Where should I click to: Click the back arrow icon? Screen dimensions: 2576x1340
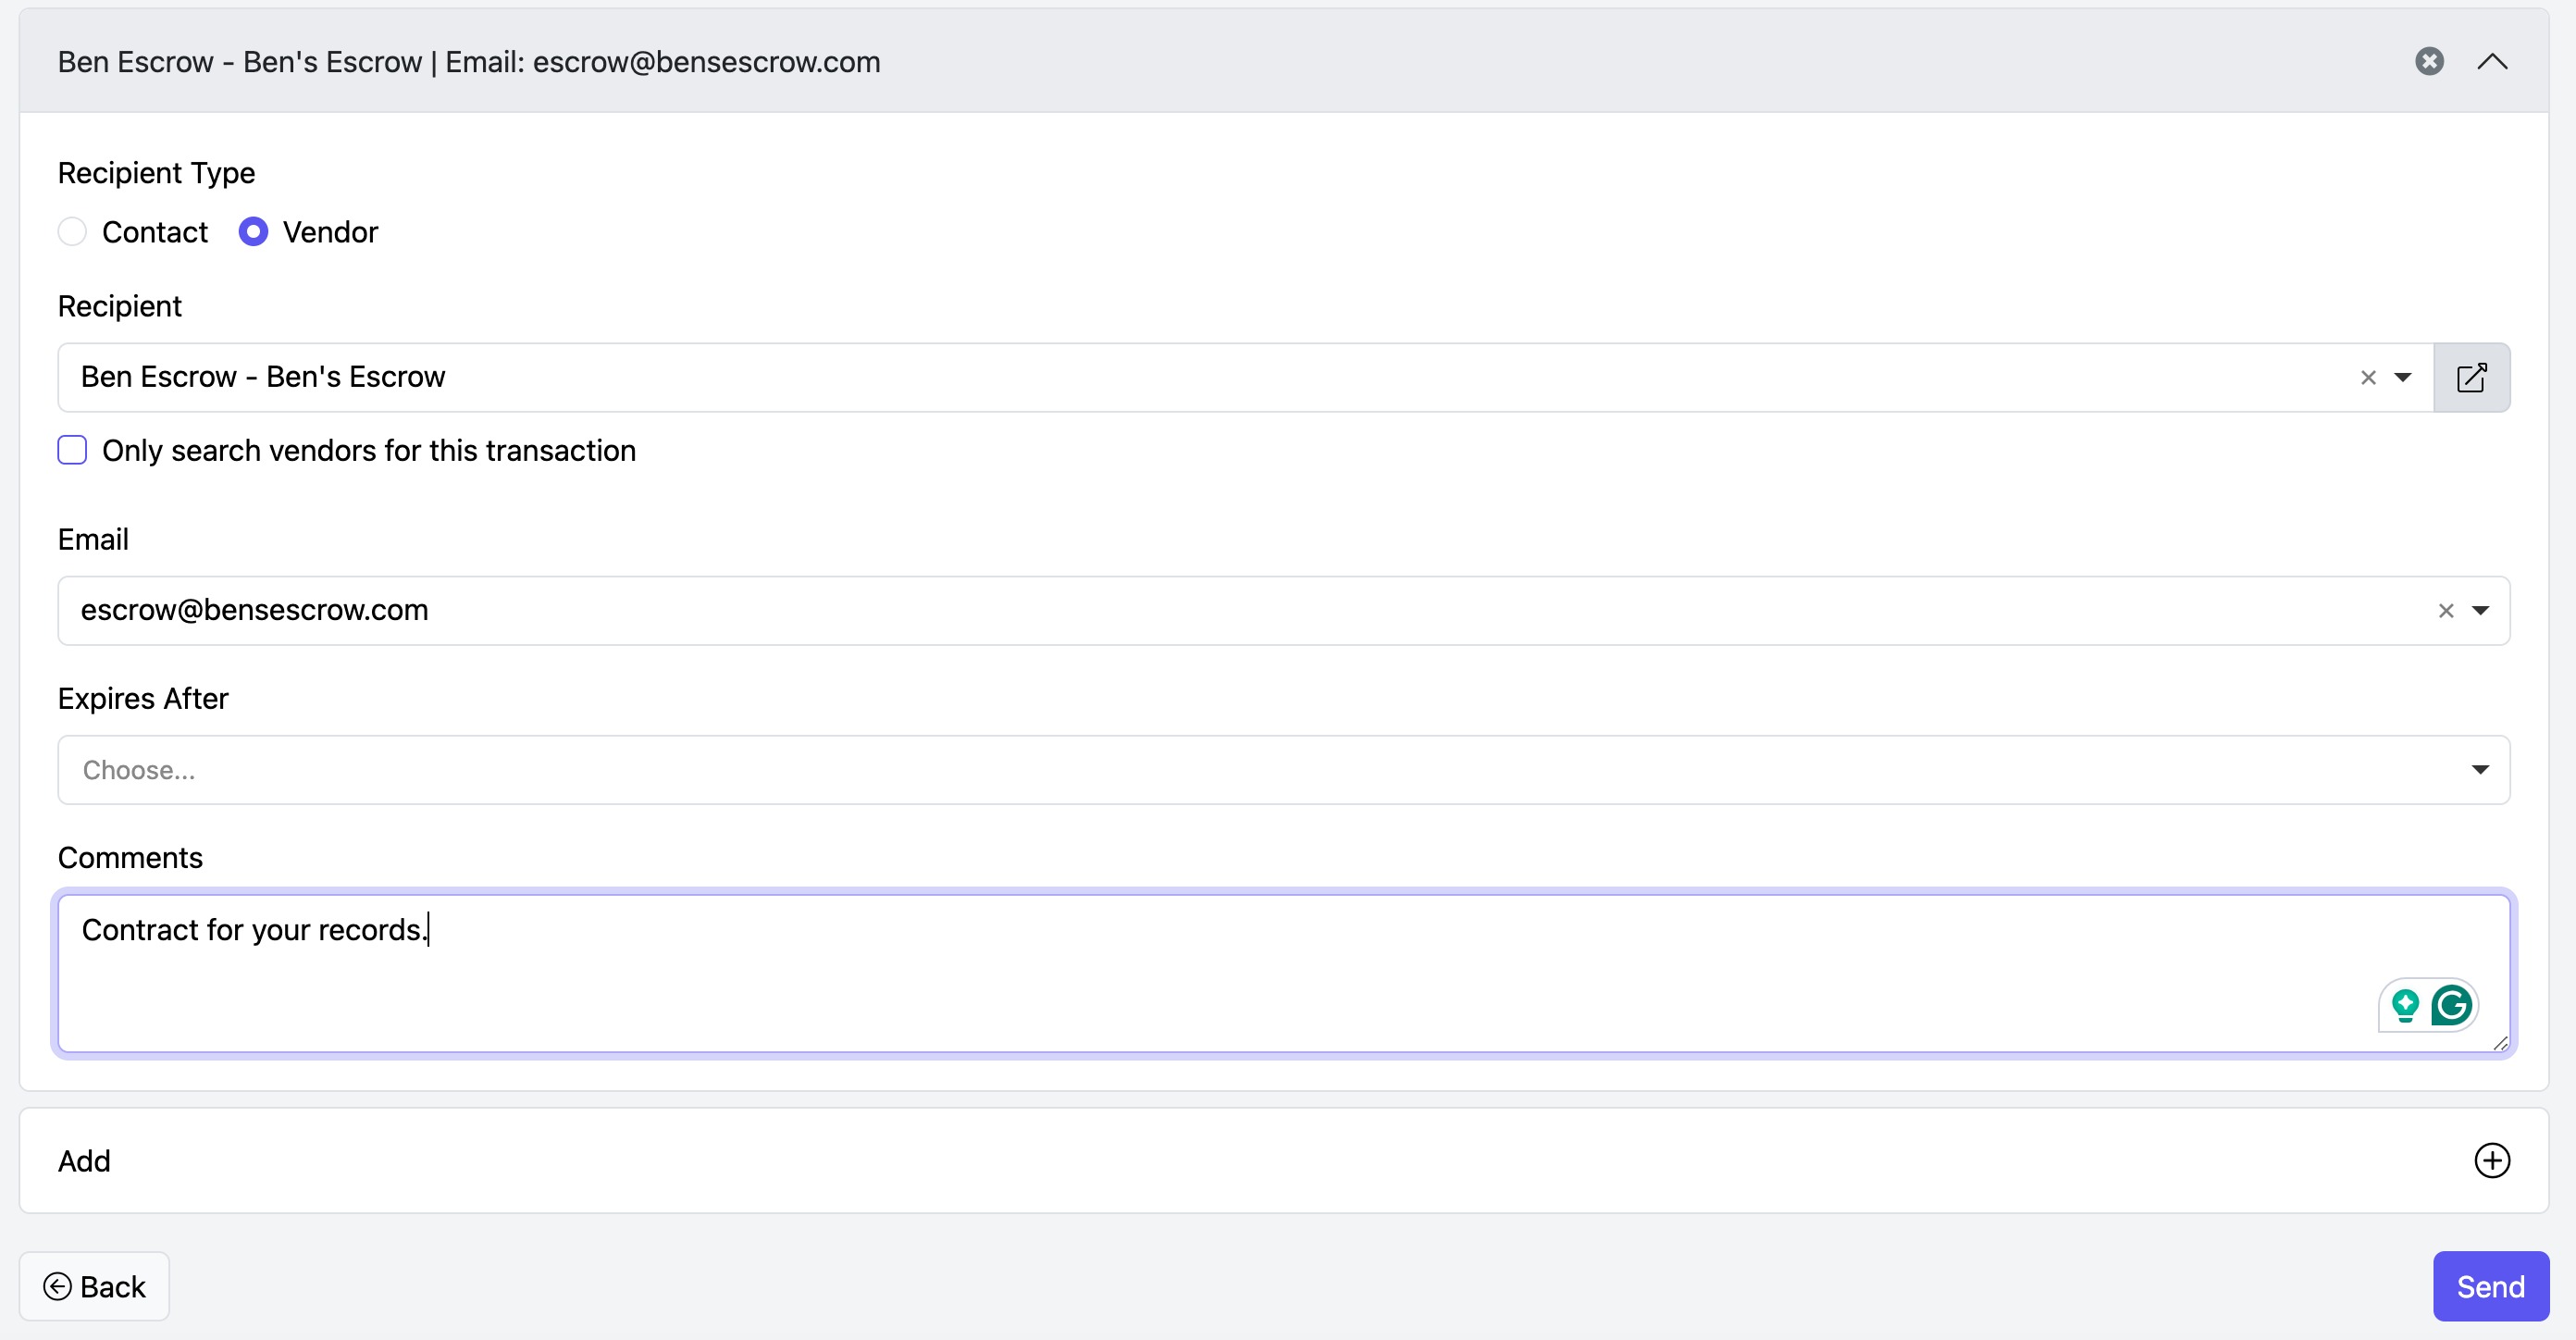pyautogui.click(x=58, y=1286)
